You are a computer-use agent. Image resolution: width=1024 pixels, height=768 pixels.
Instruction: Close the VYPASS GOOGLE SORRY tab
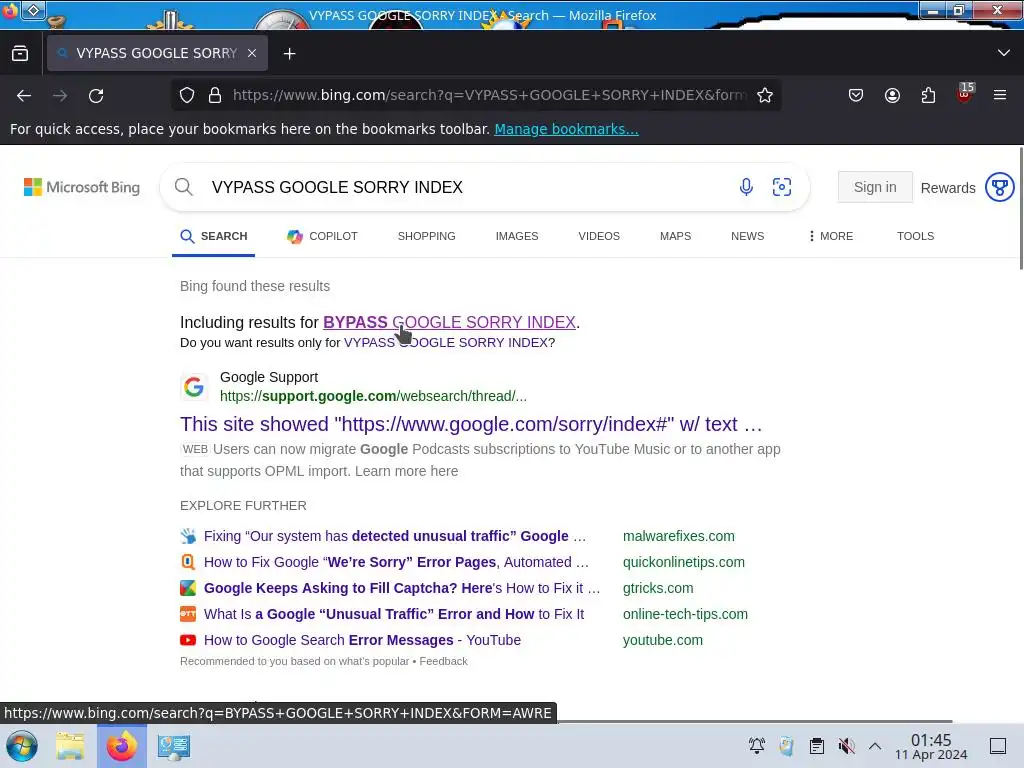pos(252,54)
